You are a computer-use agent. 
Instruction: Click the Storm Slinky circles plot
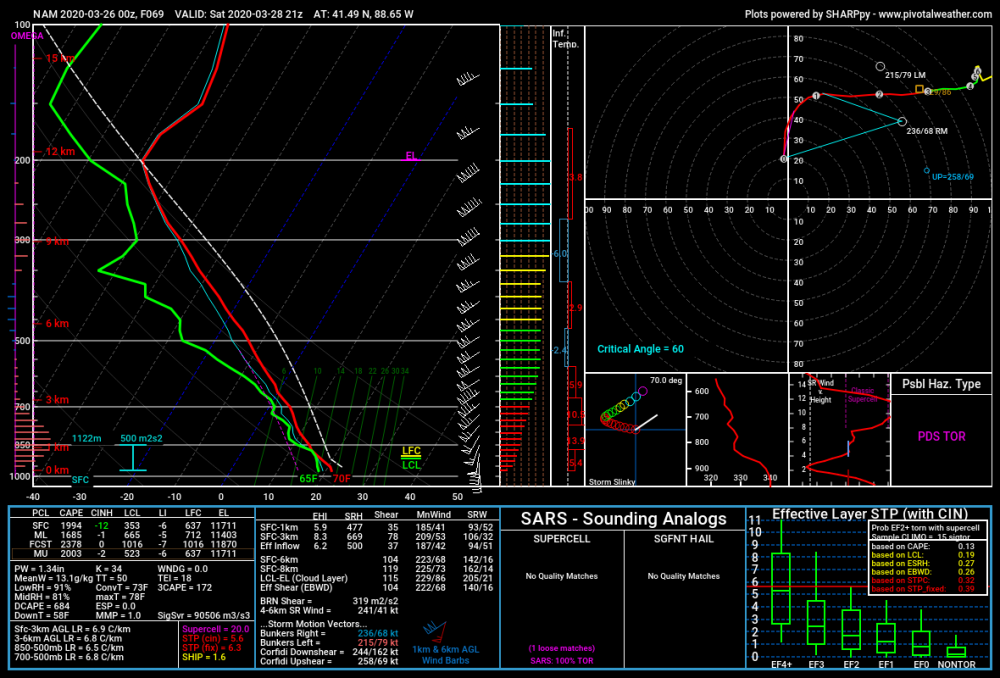[x=620, y=415]
